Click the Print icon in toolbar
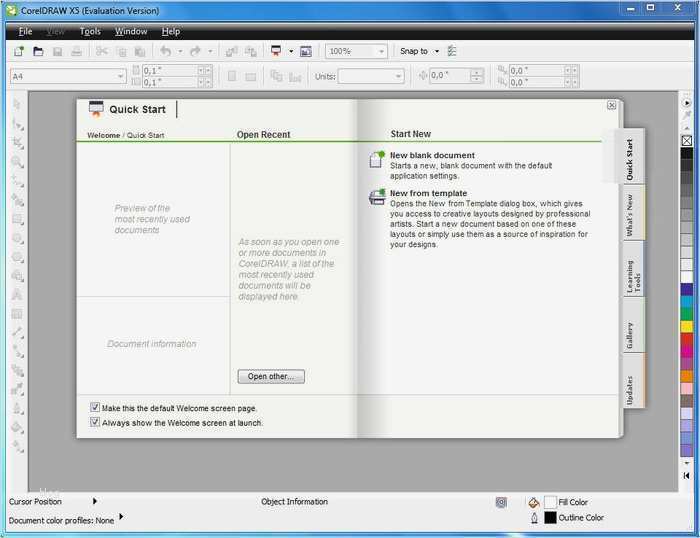This screenshot has width=700, height=538. [x=76, y=51]
